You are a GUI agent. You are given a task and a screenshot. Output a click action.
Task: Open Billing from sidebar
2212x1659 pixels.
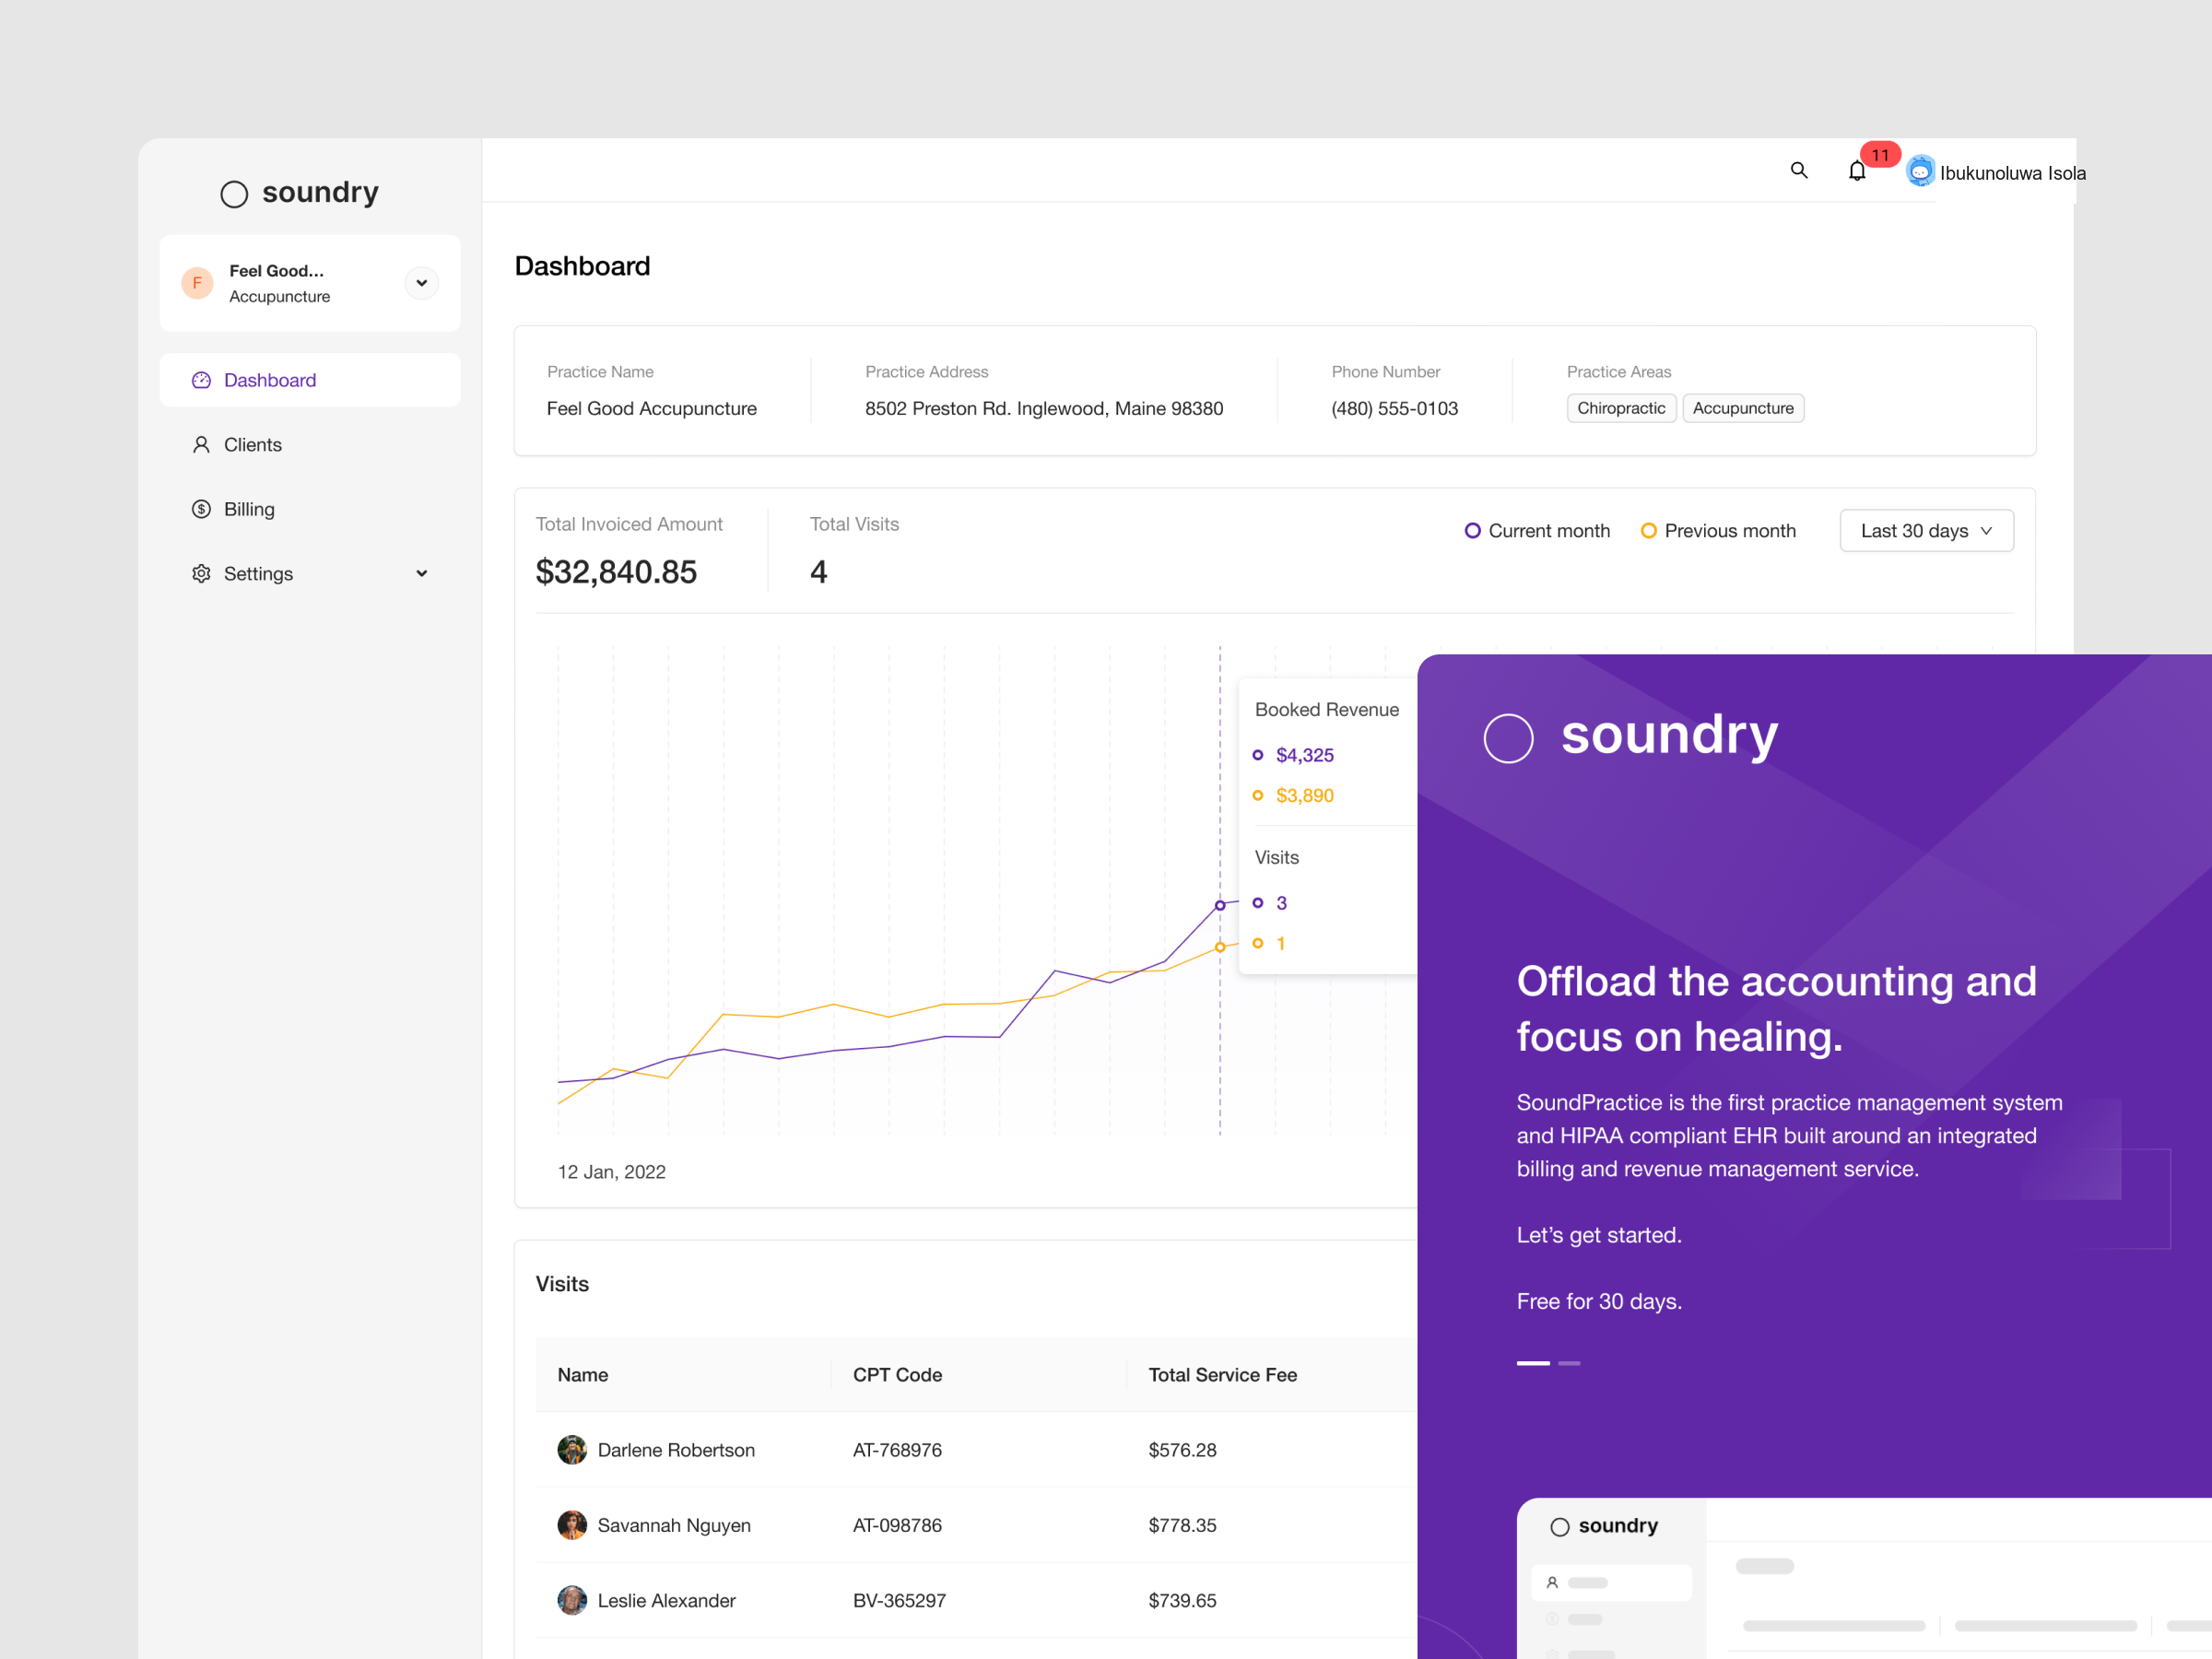click(x=310, y=509)
